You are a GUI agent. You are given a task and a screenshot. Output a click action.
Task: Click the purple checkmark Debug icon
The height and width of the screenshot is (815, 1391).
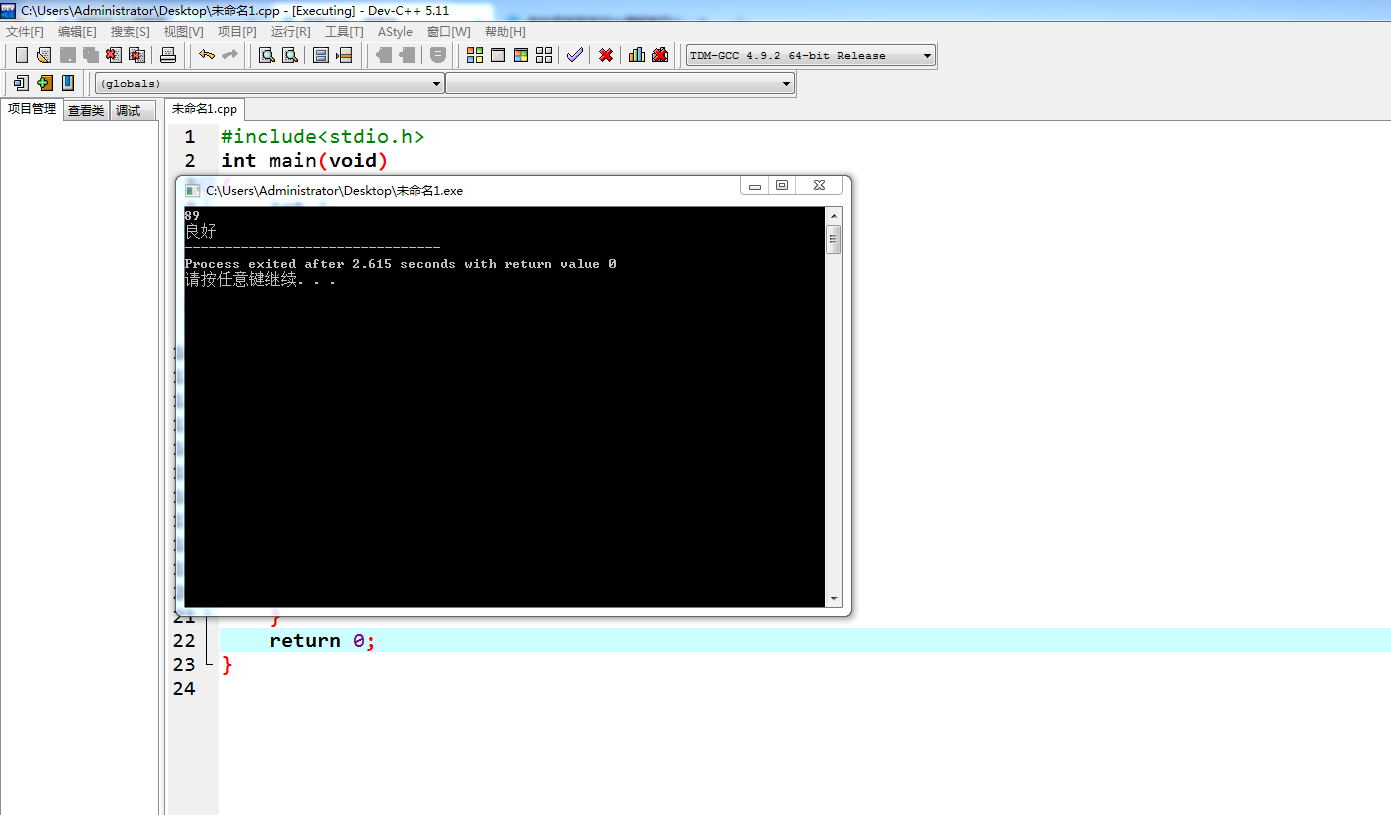tap(574, 55)
